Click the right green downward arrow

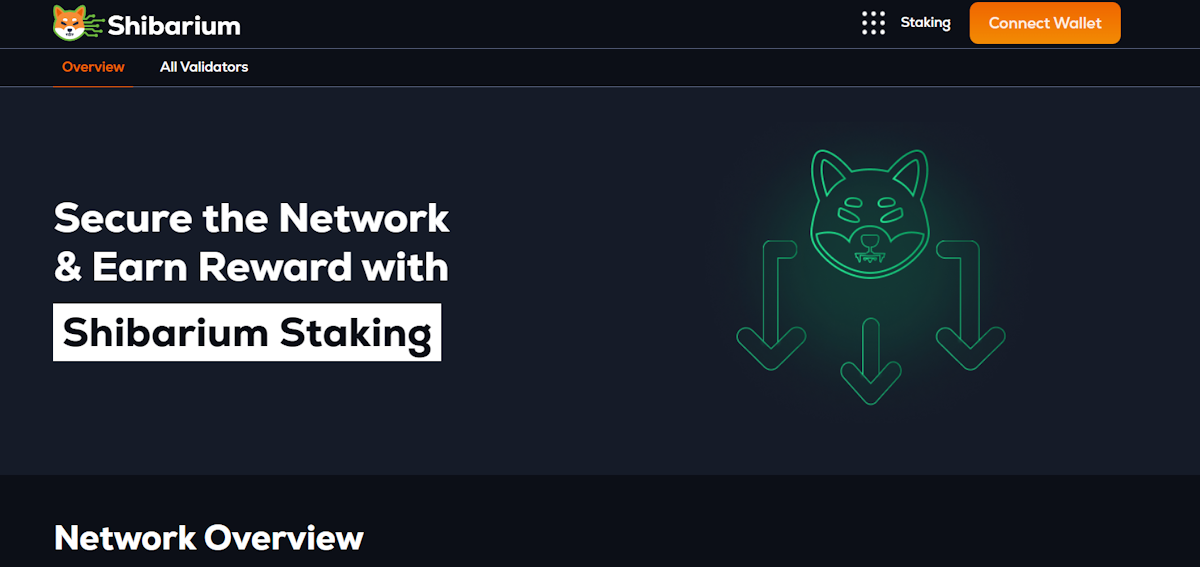tap(970, 304)
